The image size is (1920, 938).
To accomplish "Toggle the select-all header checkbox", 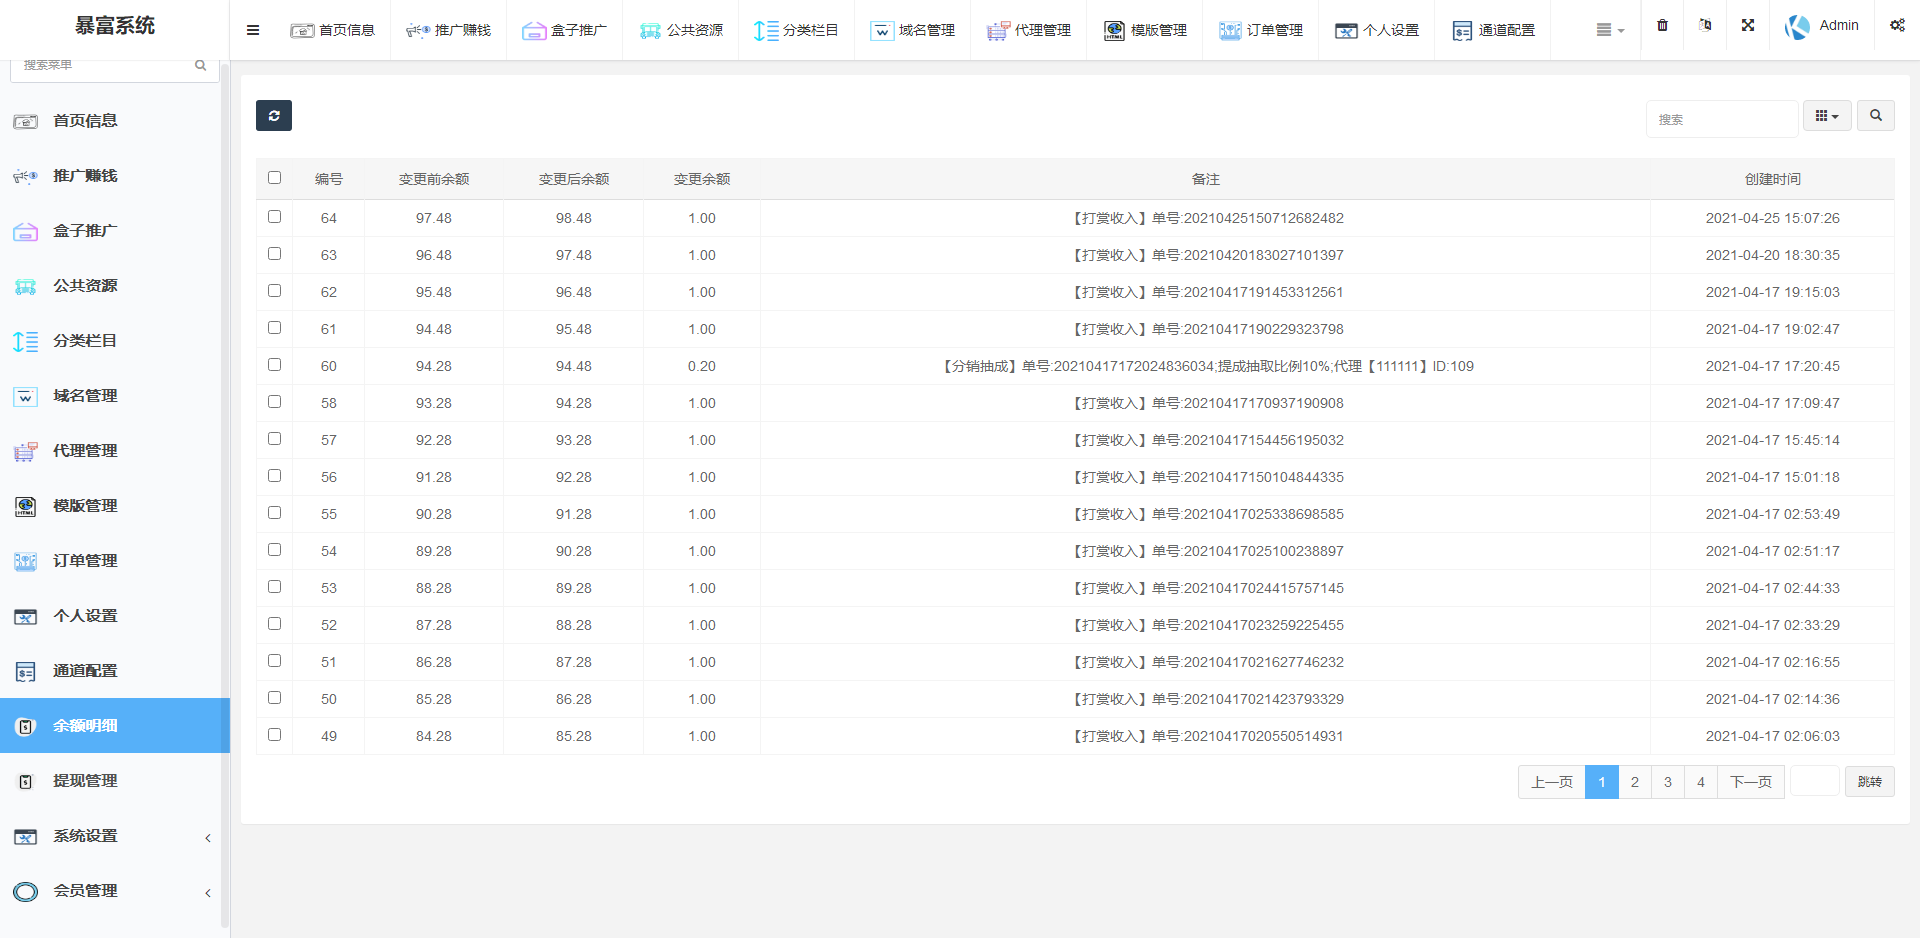I will point(274,178).
